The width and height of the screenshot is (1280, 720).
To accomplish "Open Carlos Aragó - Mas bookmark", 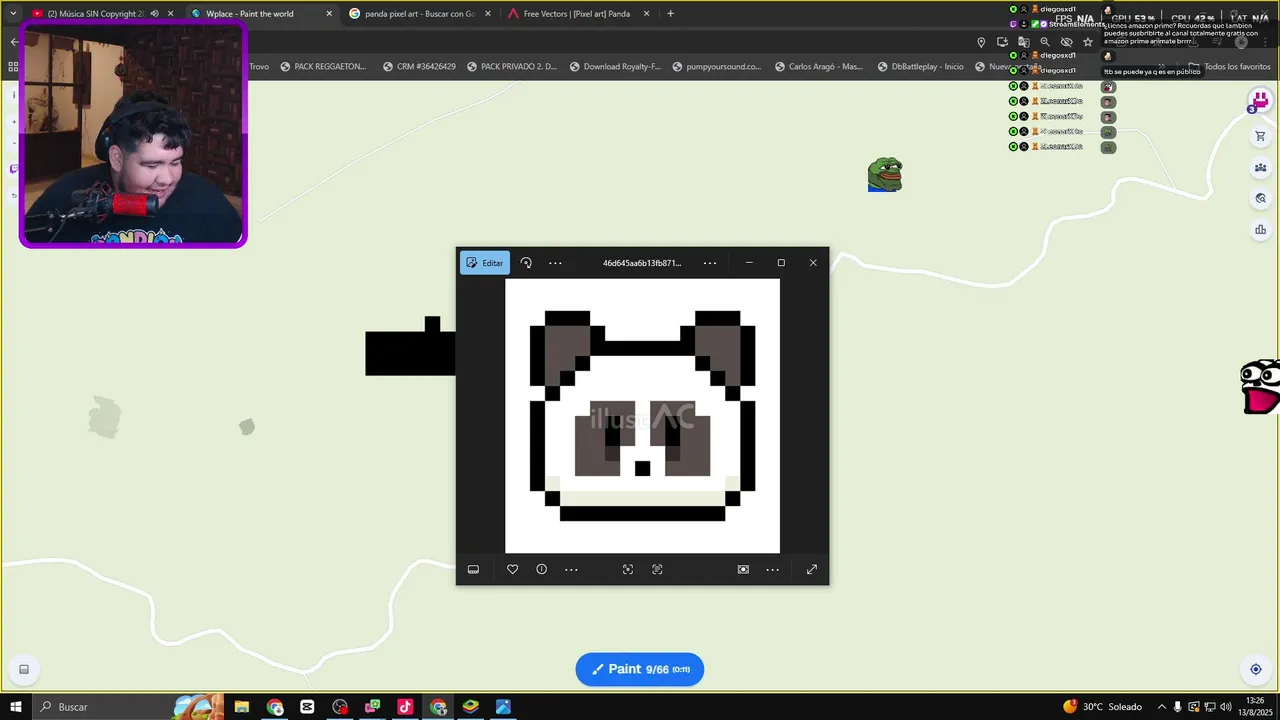I will (818, 67).
